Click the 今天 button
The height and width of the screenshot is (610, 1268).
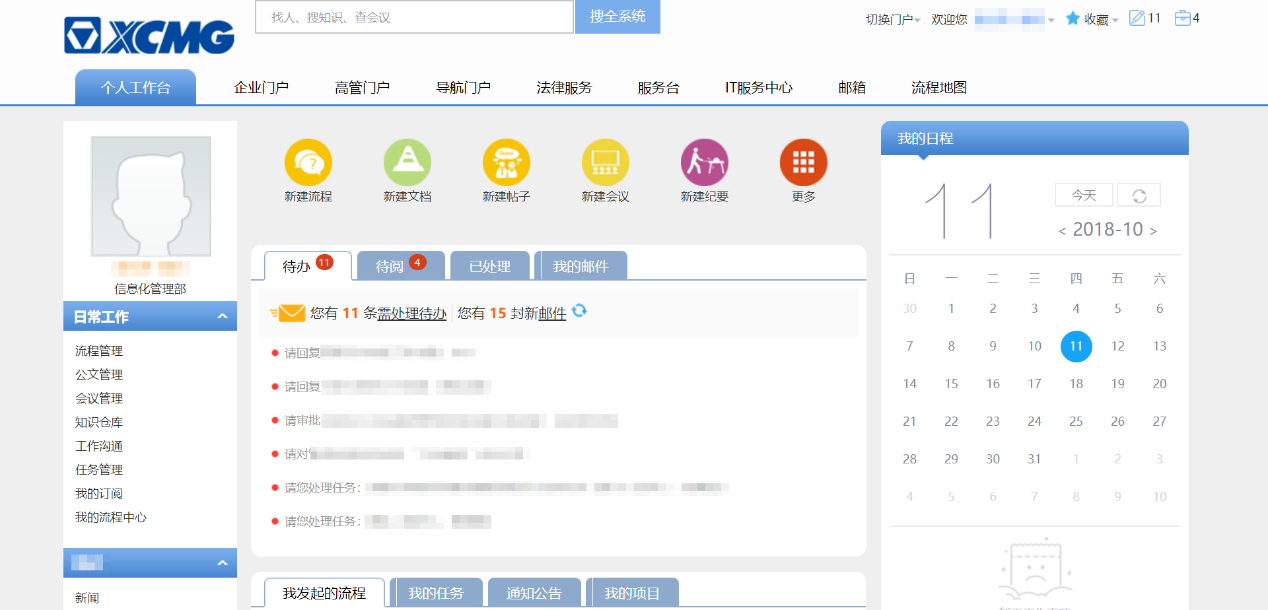point(1084,195)
